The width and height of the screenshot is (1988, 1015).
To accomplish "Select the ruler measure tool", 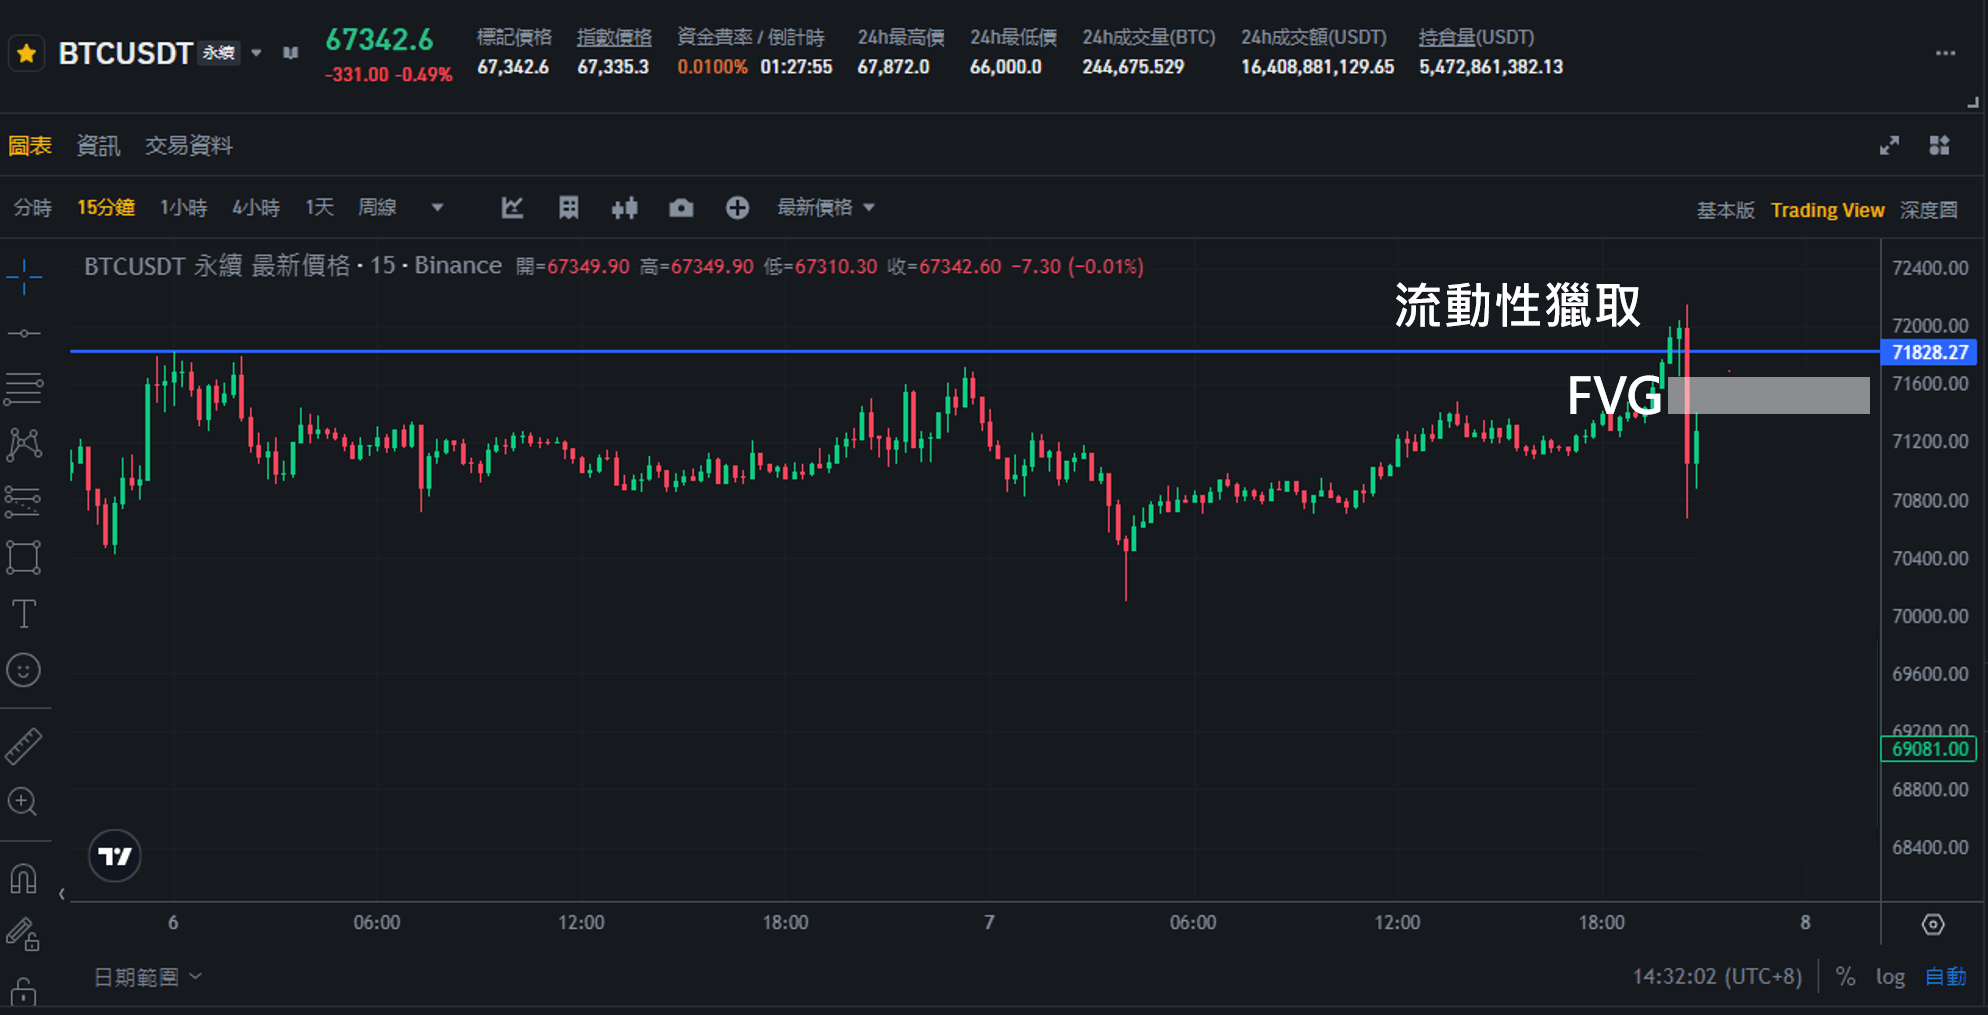I will pyautogui.click(x=24, y=746).
